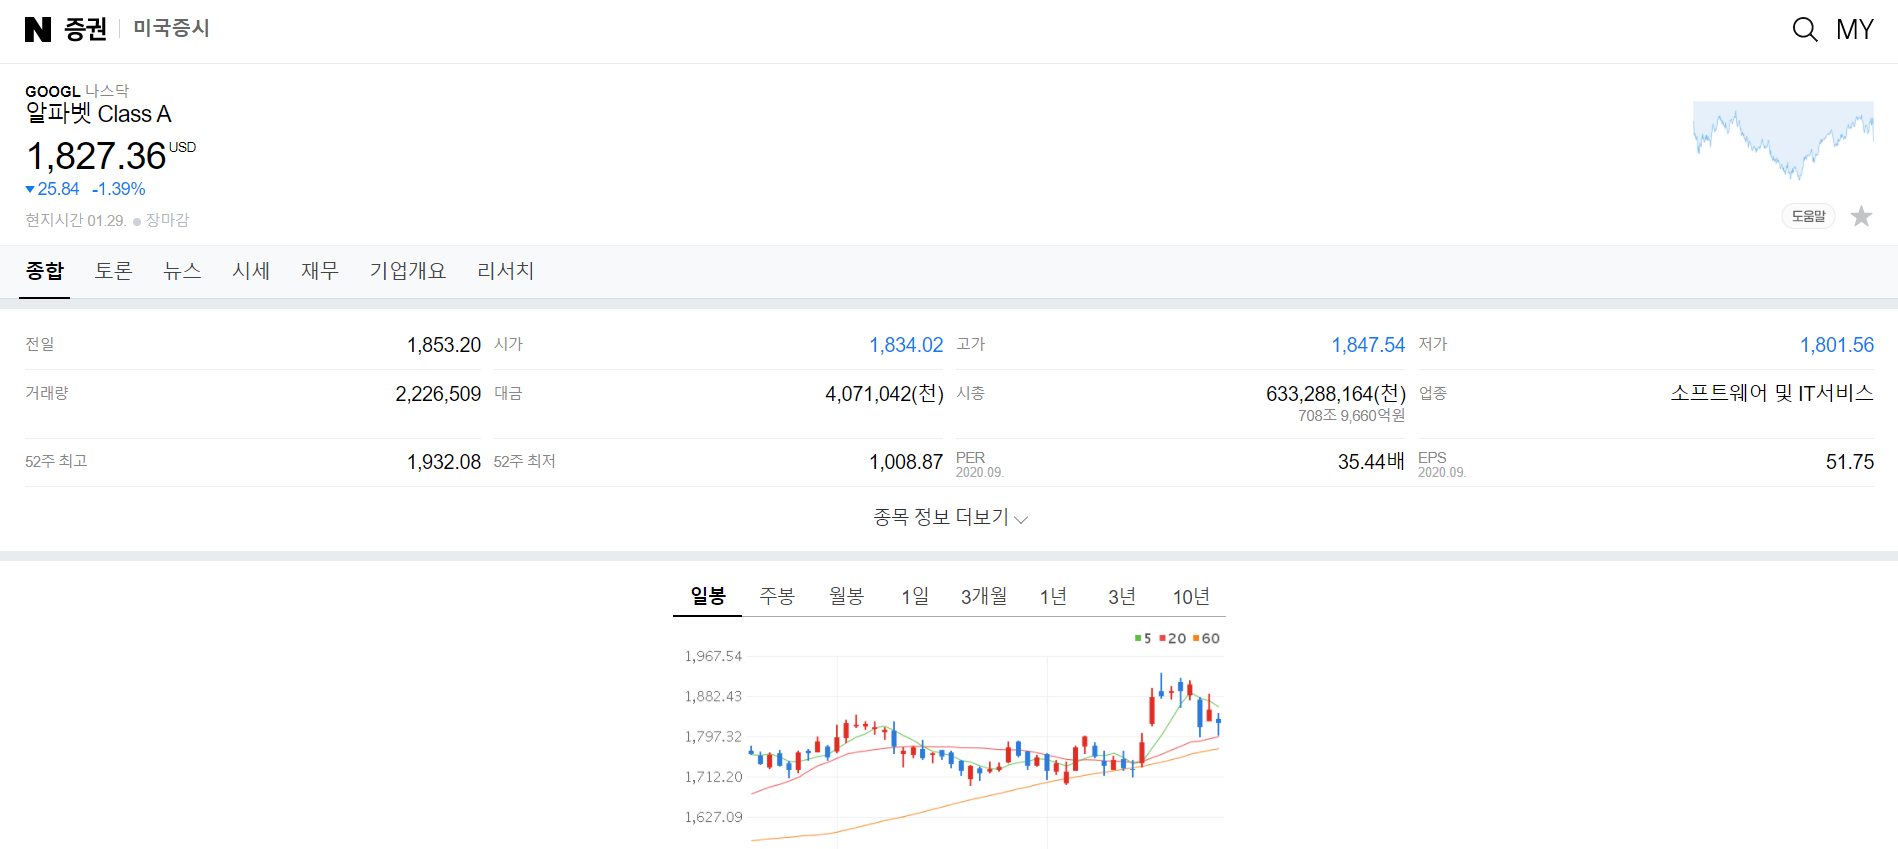1898x849 pixels.
Task: Click the 소프트웨어 및 IT서비스 industry text
Action: [x=1772, y=393]
